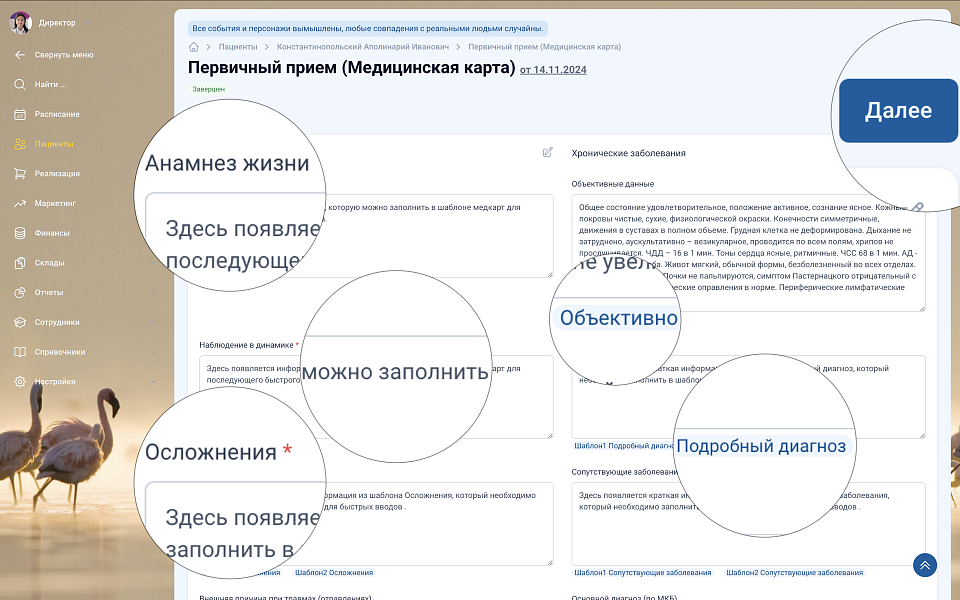The height and width of the screenshot is (600, 960).
Task: Open Сотрудники via the graduation cap icon
Action: (x=20, y=322)
